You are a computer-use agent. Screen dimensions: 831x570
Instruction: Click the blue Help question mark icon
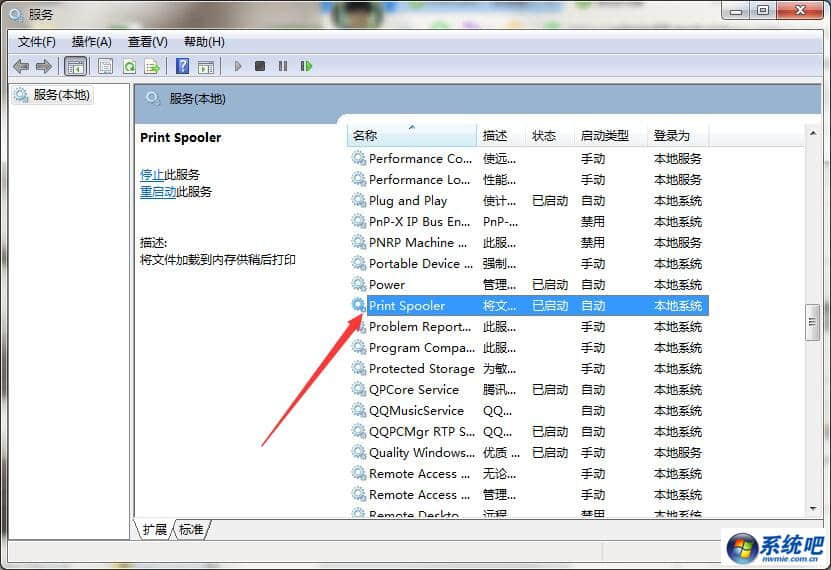point(182,66)
